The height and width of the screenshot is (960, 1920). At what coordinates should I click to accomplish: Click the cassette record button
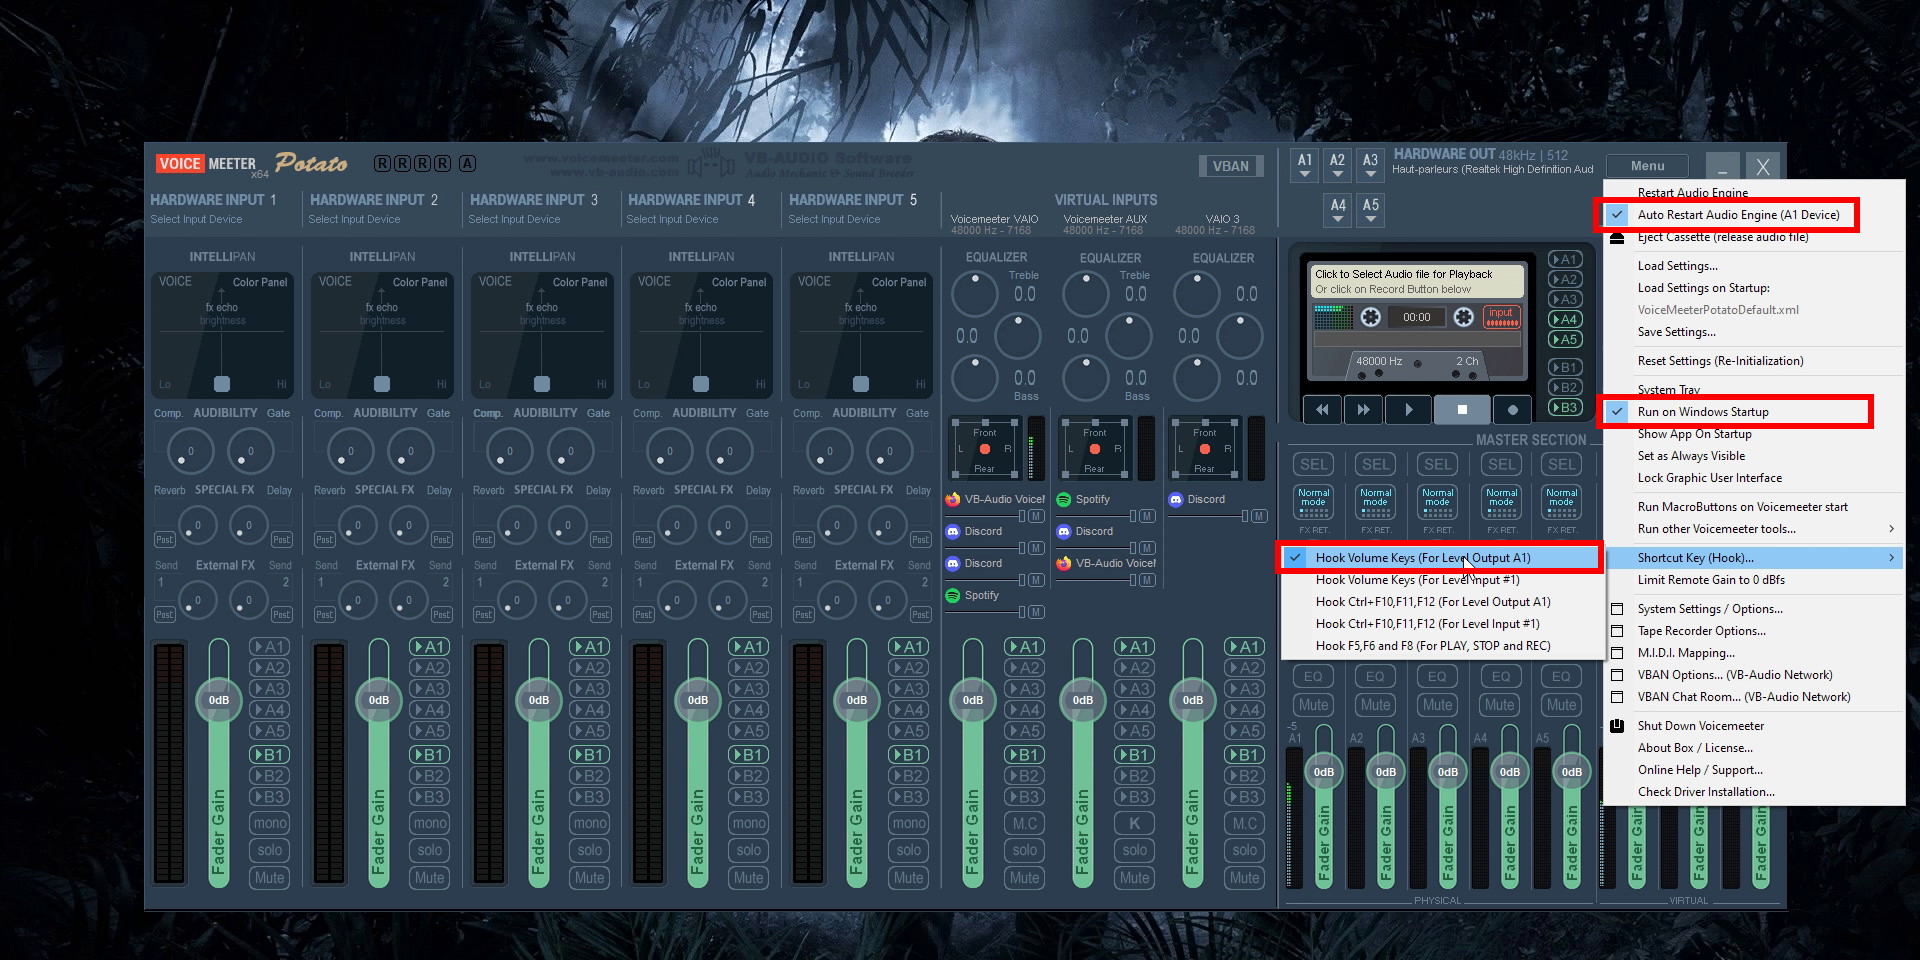(x=1512, y=409)
